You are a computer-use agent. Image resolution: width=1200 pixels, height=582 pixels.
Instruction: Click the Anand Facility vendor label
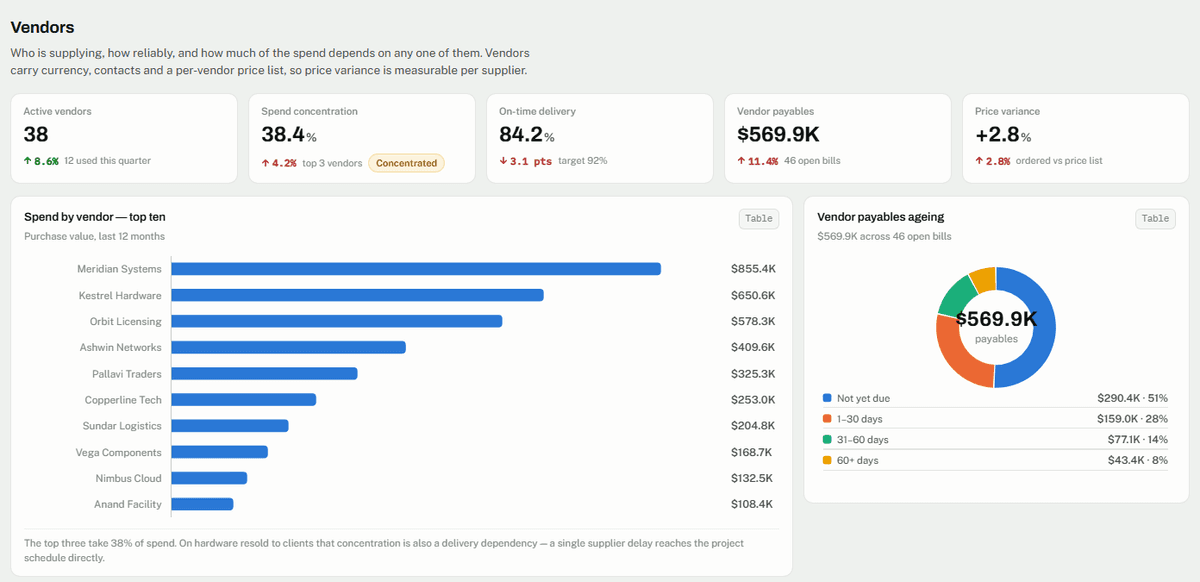point(128,504)
